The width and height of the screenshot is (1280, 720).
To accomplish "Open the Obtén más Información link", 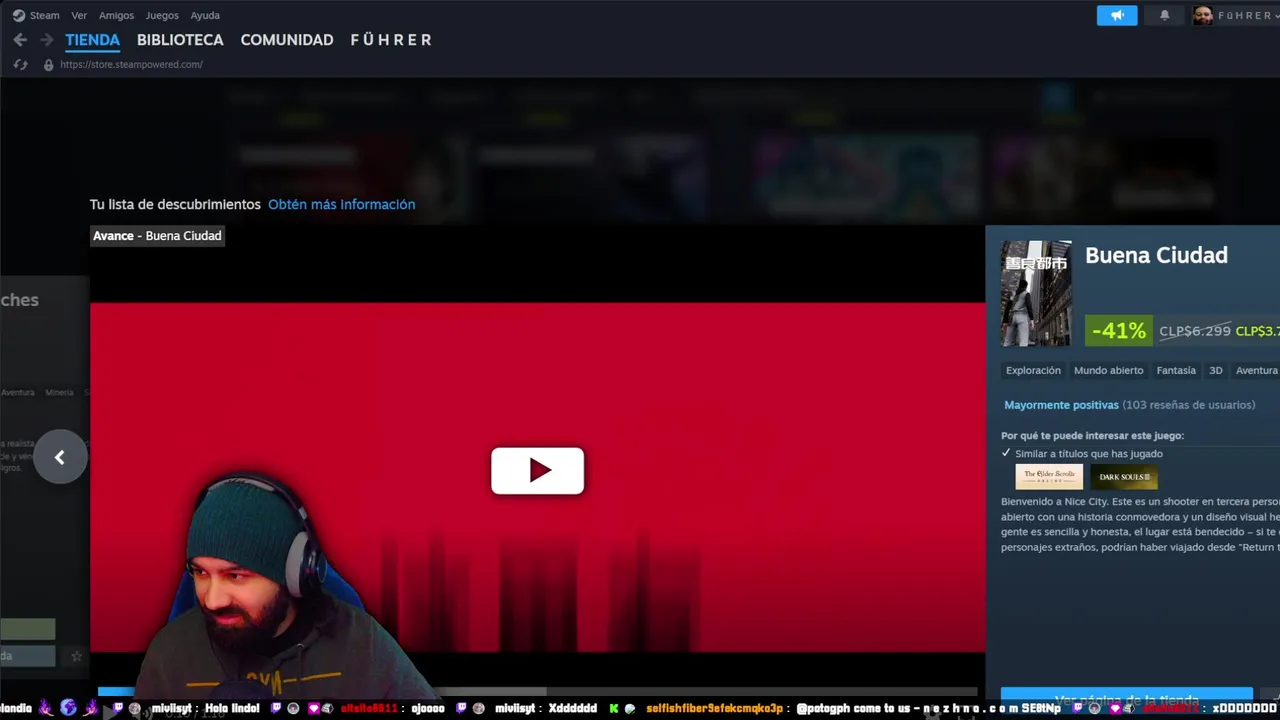I will (341, 204).
